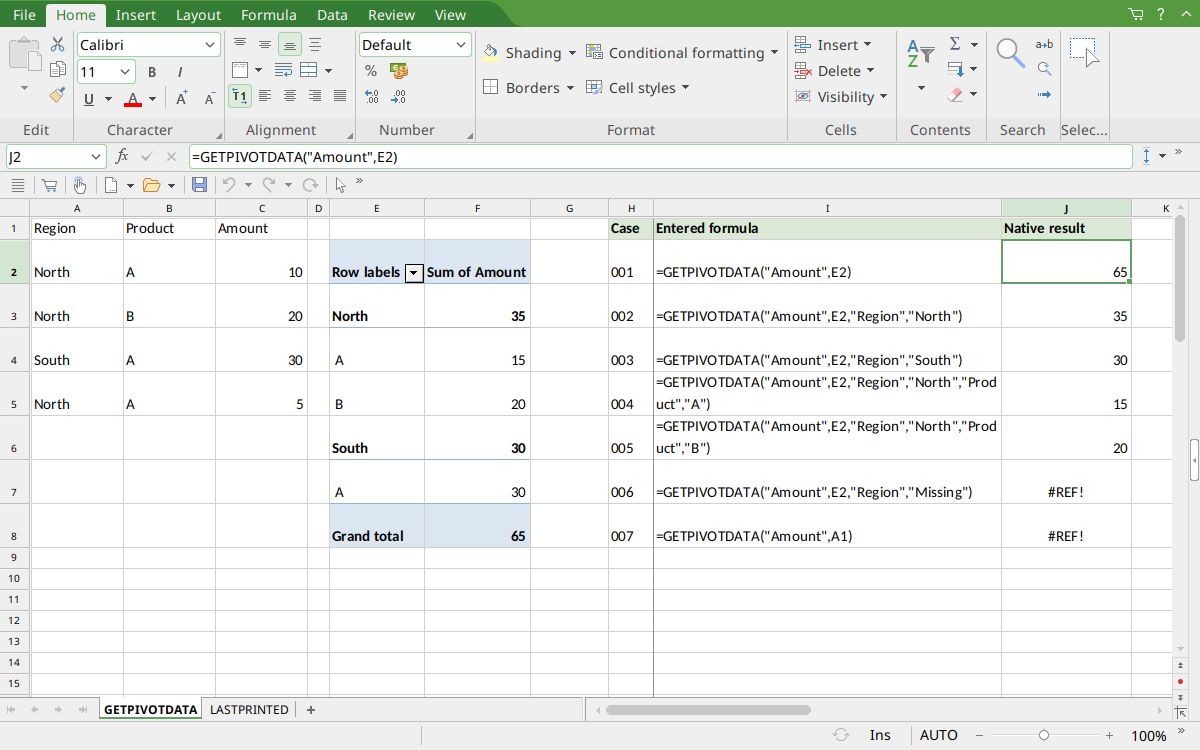1200x750 pixels.
Task: Open the File menu
Action: point(24,15)
